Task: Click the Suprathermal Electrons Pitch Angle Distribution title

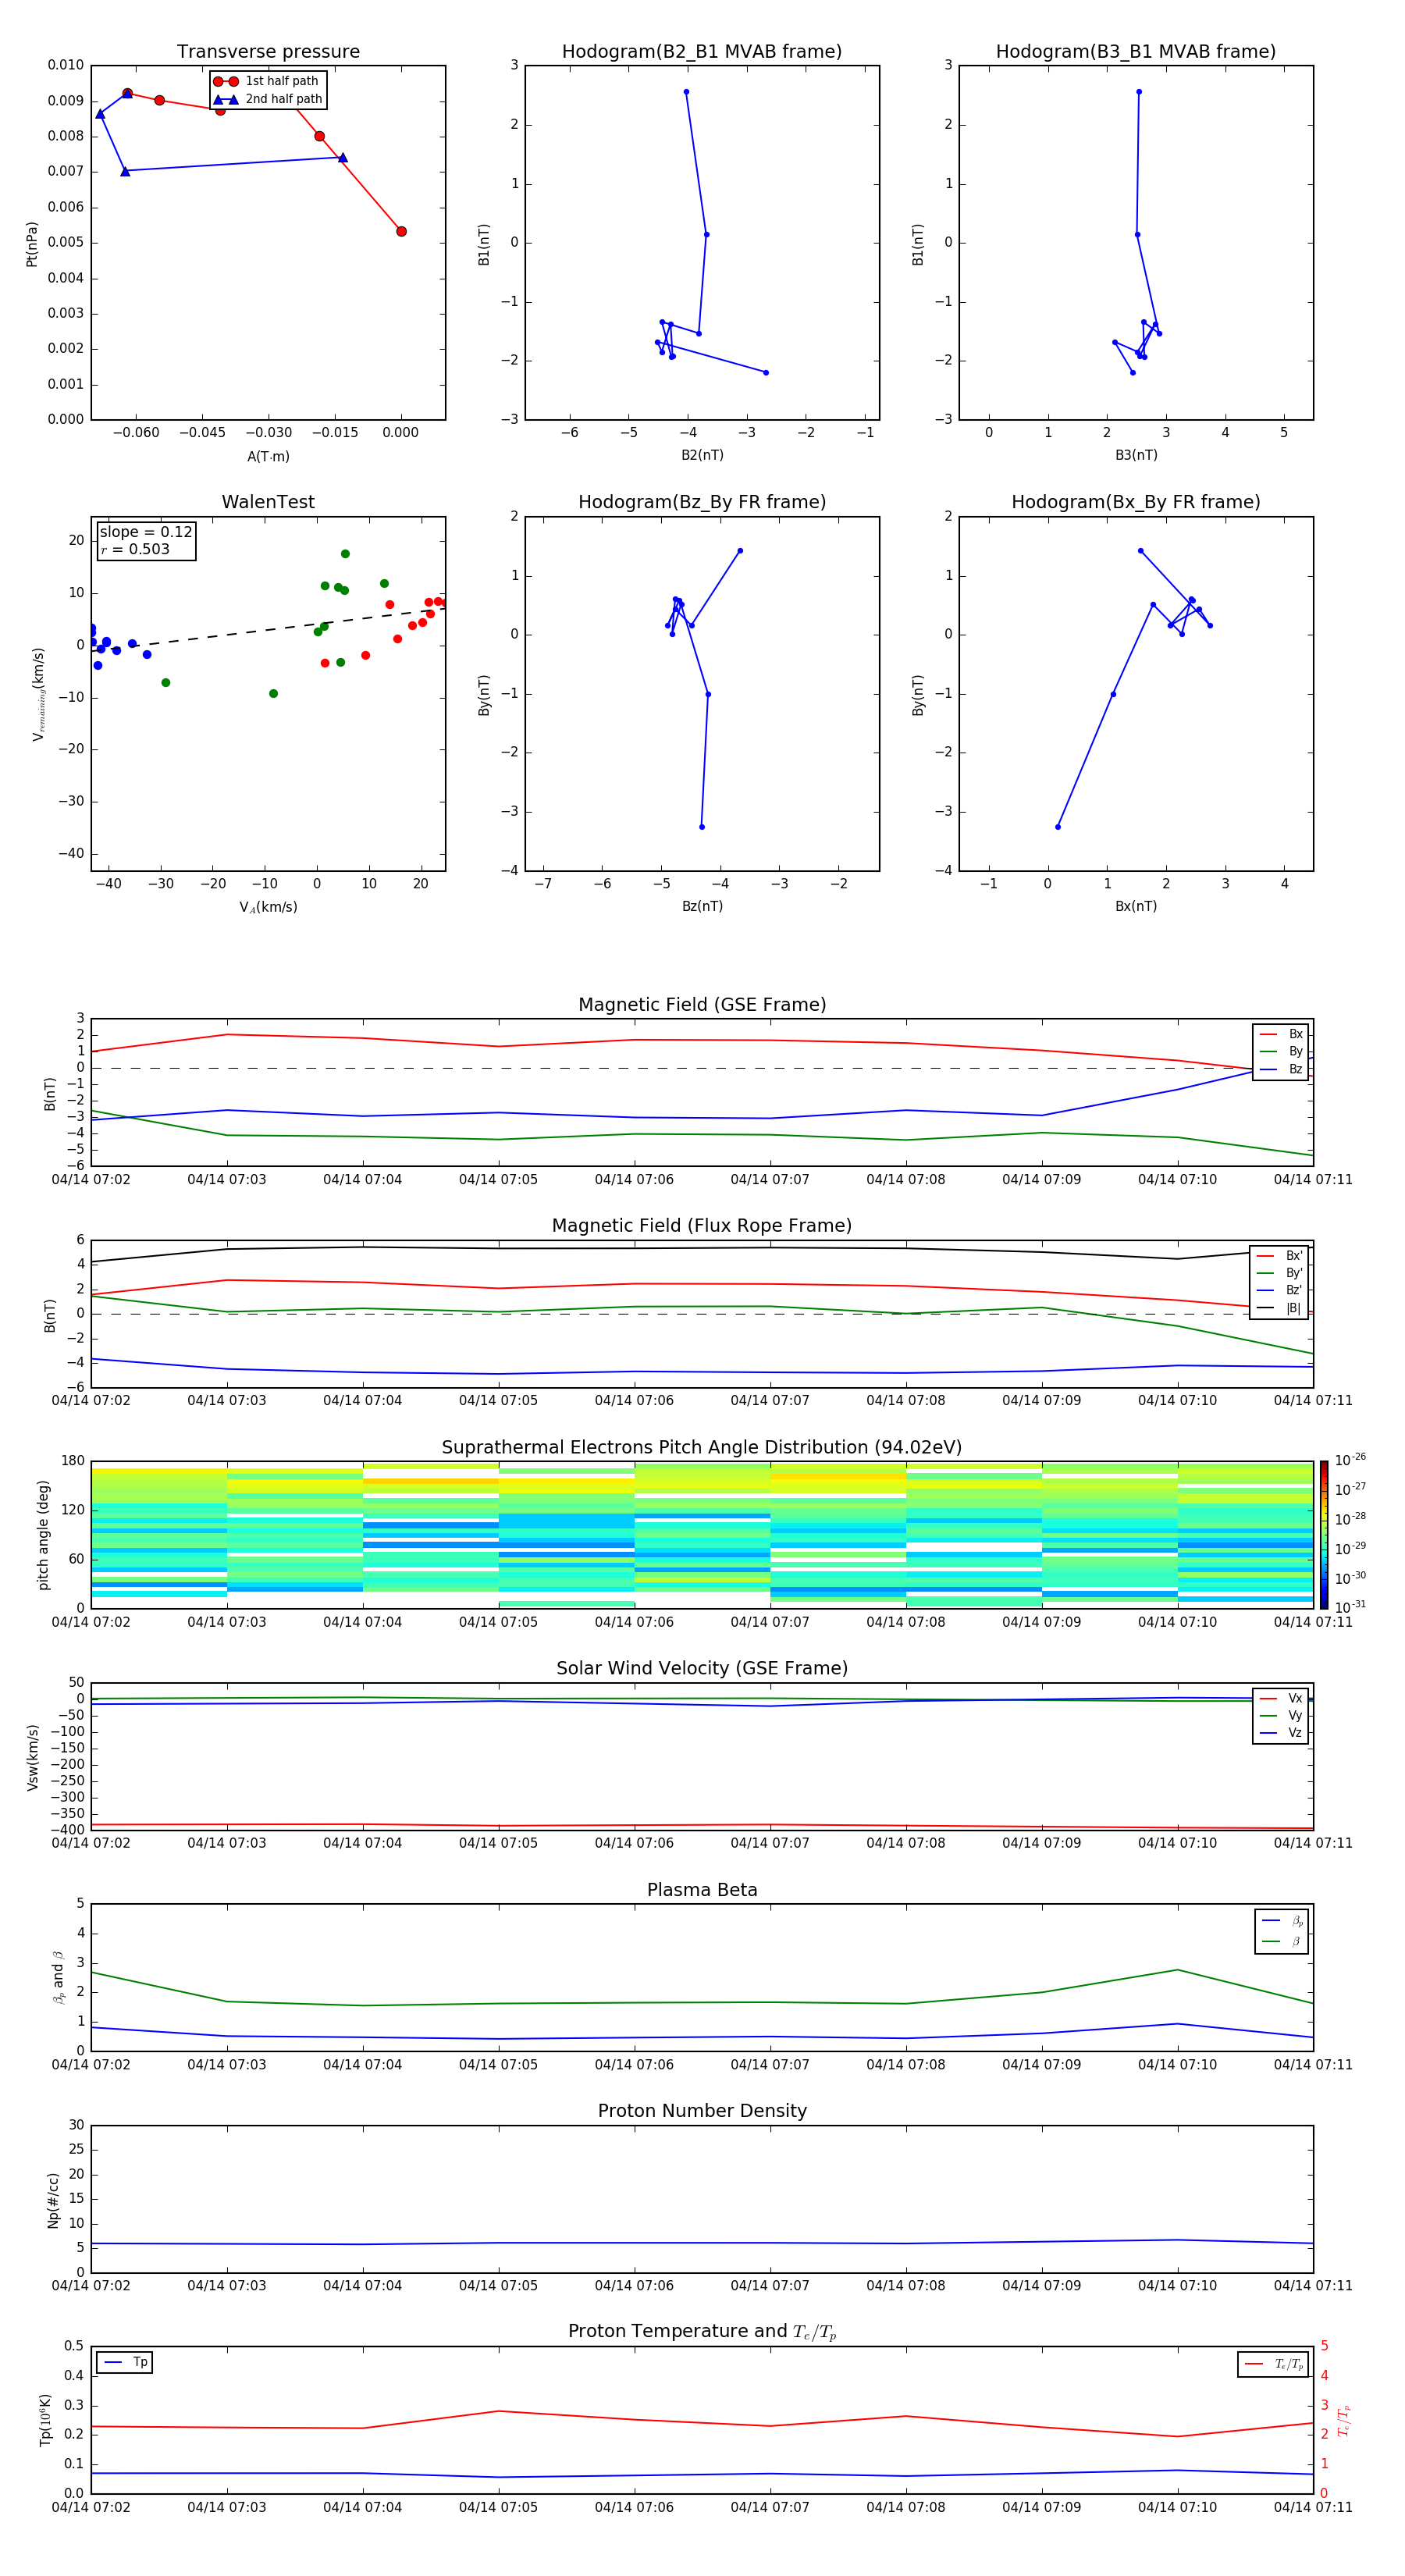Action: point(702,1448)
